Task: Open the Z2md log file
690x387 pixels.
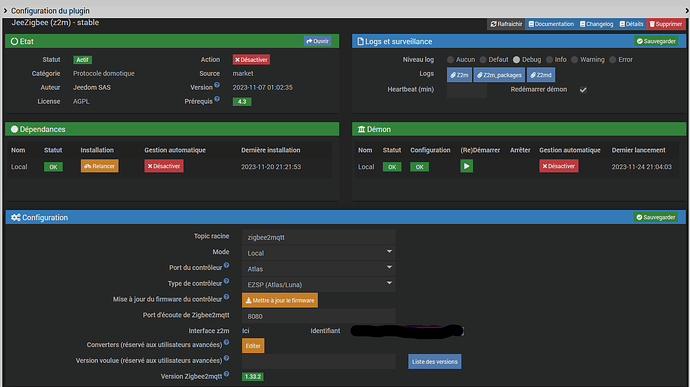Action: pos(541,75)
